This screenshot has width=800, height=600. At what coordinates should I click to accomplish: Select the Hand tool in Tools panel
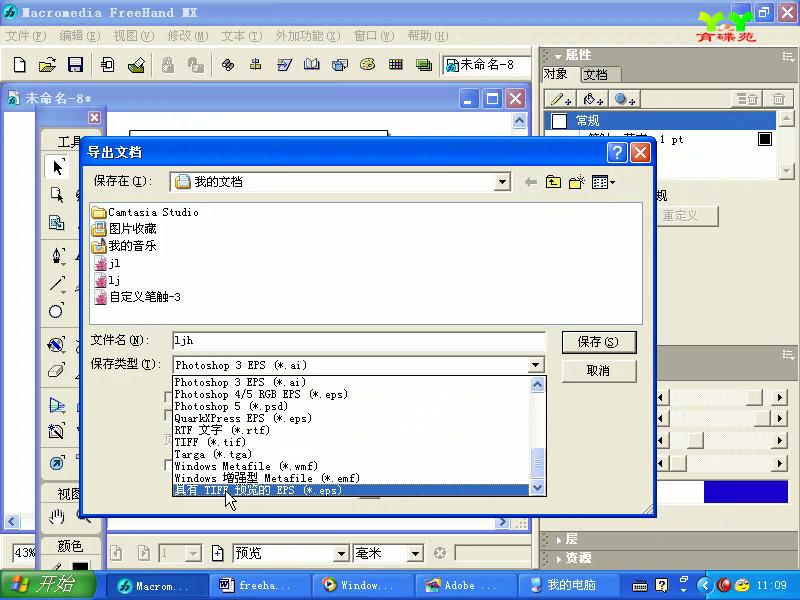click(x=56, y=516)
